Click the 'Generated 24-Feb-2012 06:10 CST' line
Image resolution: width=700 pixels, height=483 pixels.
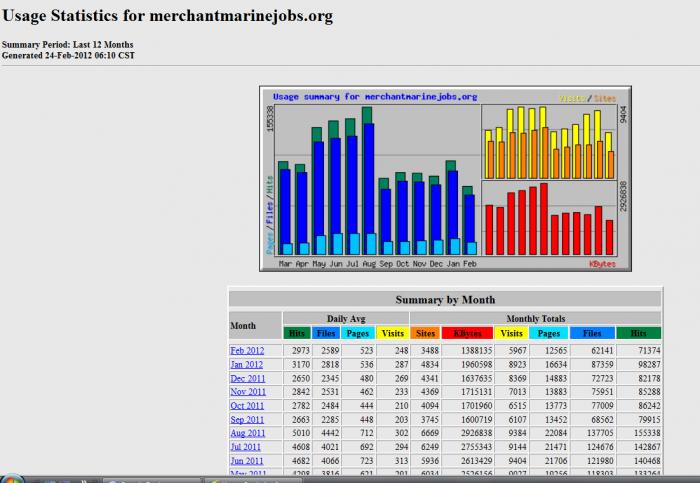pyautogui.click(x=68, y=55)
